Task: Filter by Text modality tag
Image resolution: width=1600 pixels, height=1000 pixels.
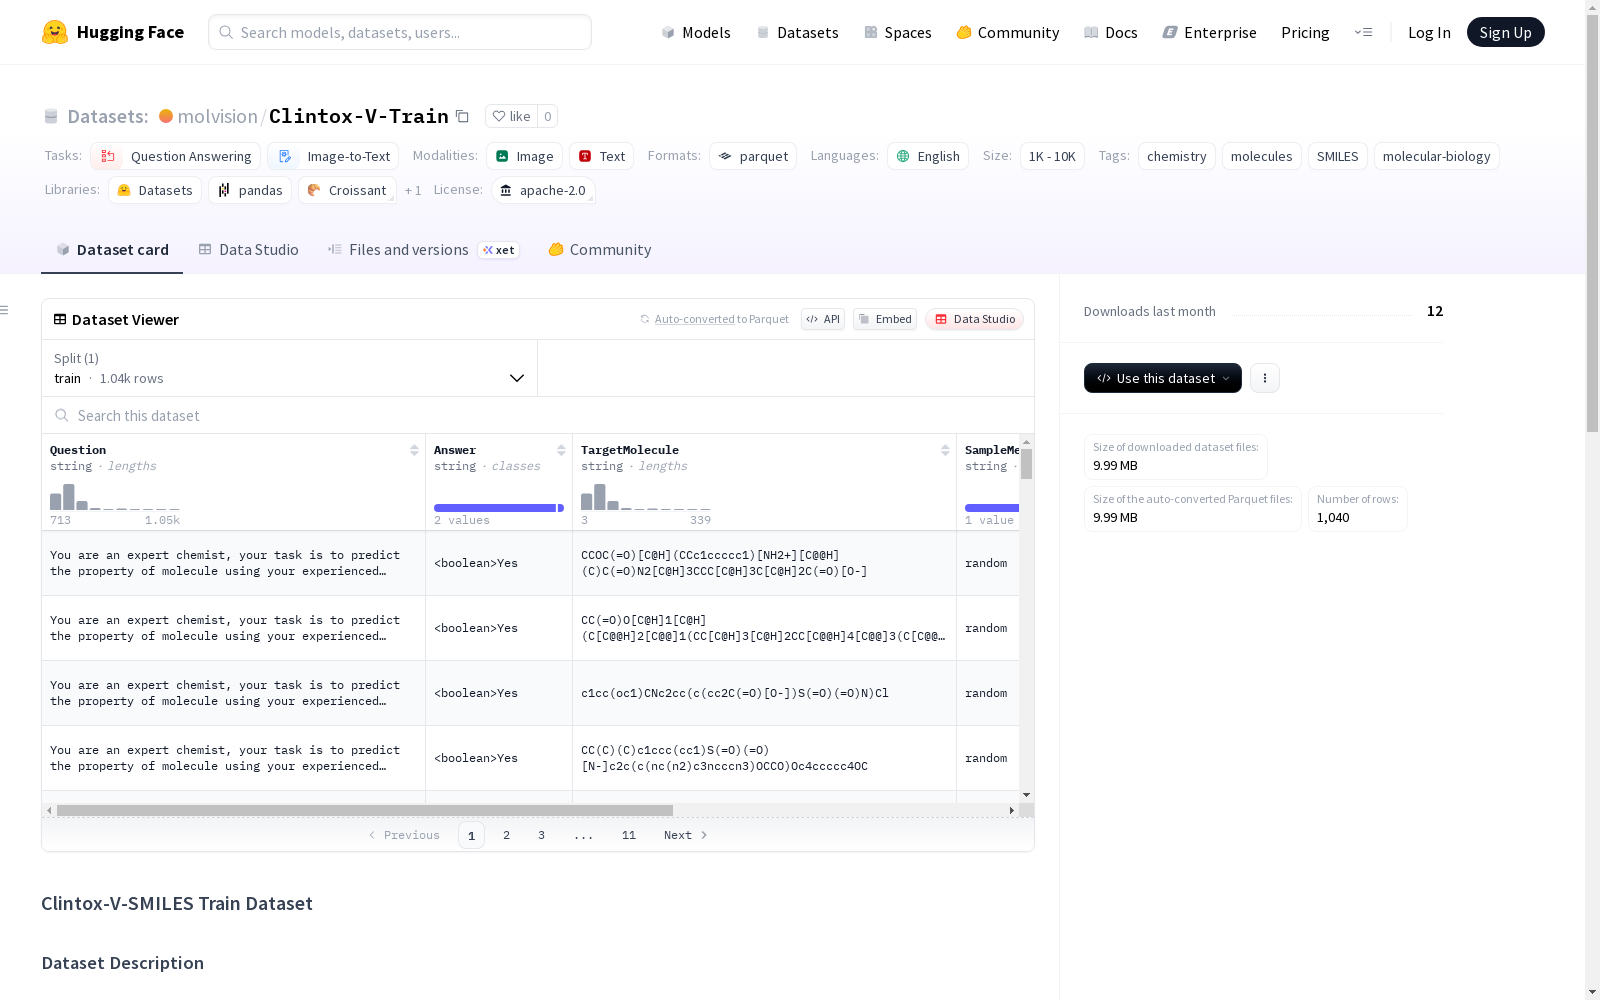Action: pos(602,156)
